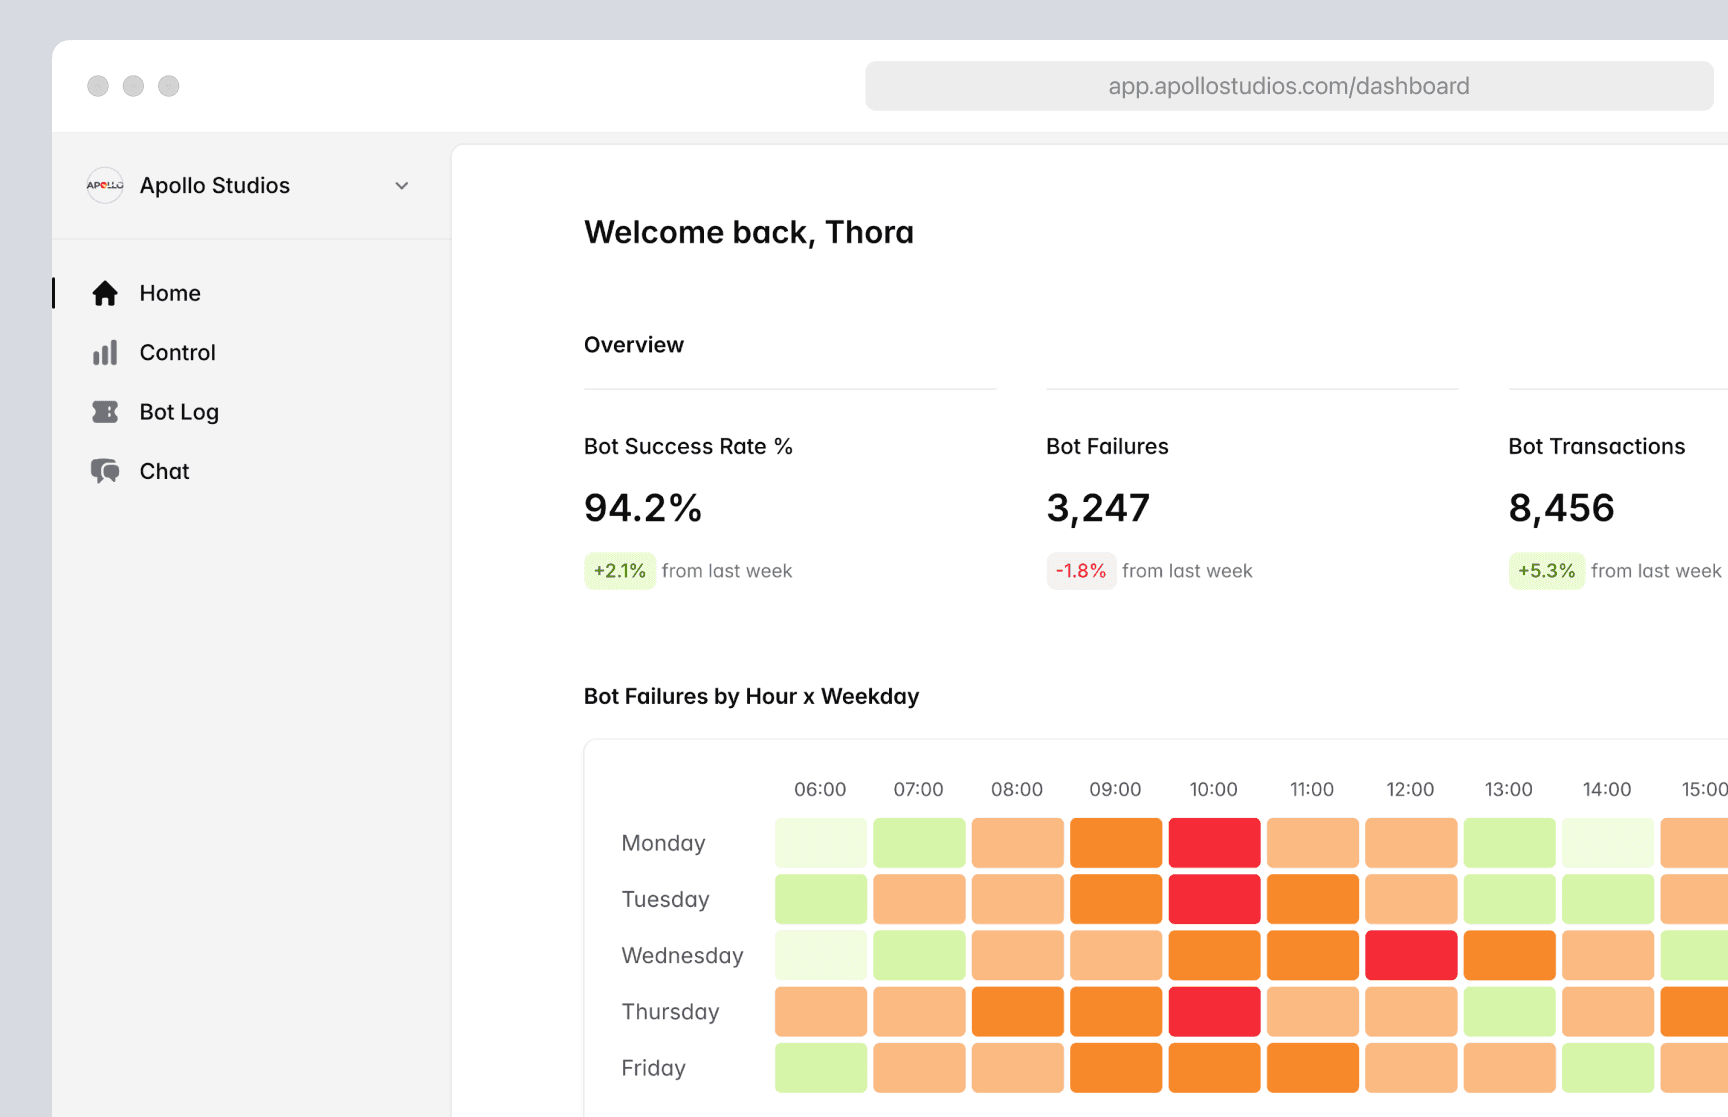Click the Welcome back, Thora heading

click(x=749, y=233)
